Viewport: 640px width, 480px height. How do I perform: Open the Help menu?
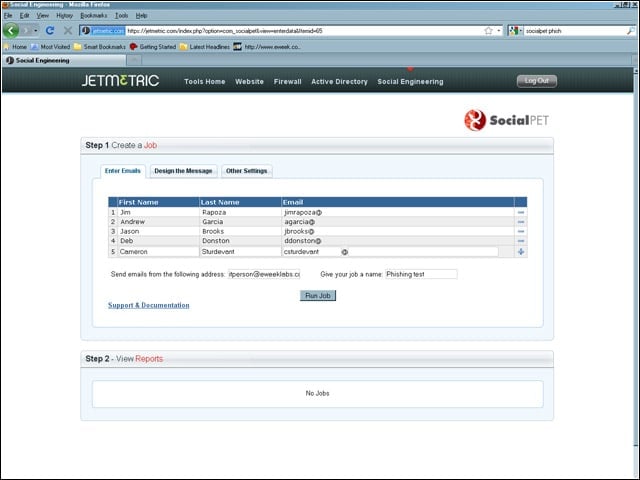[141, 16]
